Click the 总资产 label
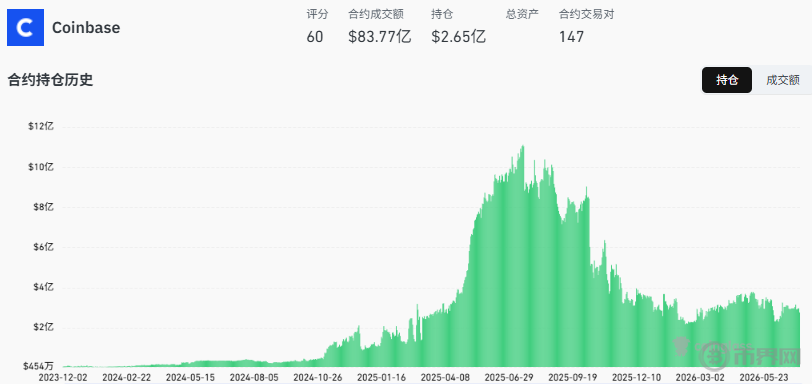Screen dimensions: 812x384 click(522, 14)
